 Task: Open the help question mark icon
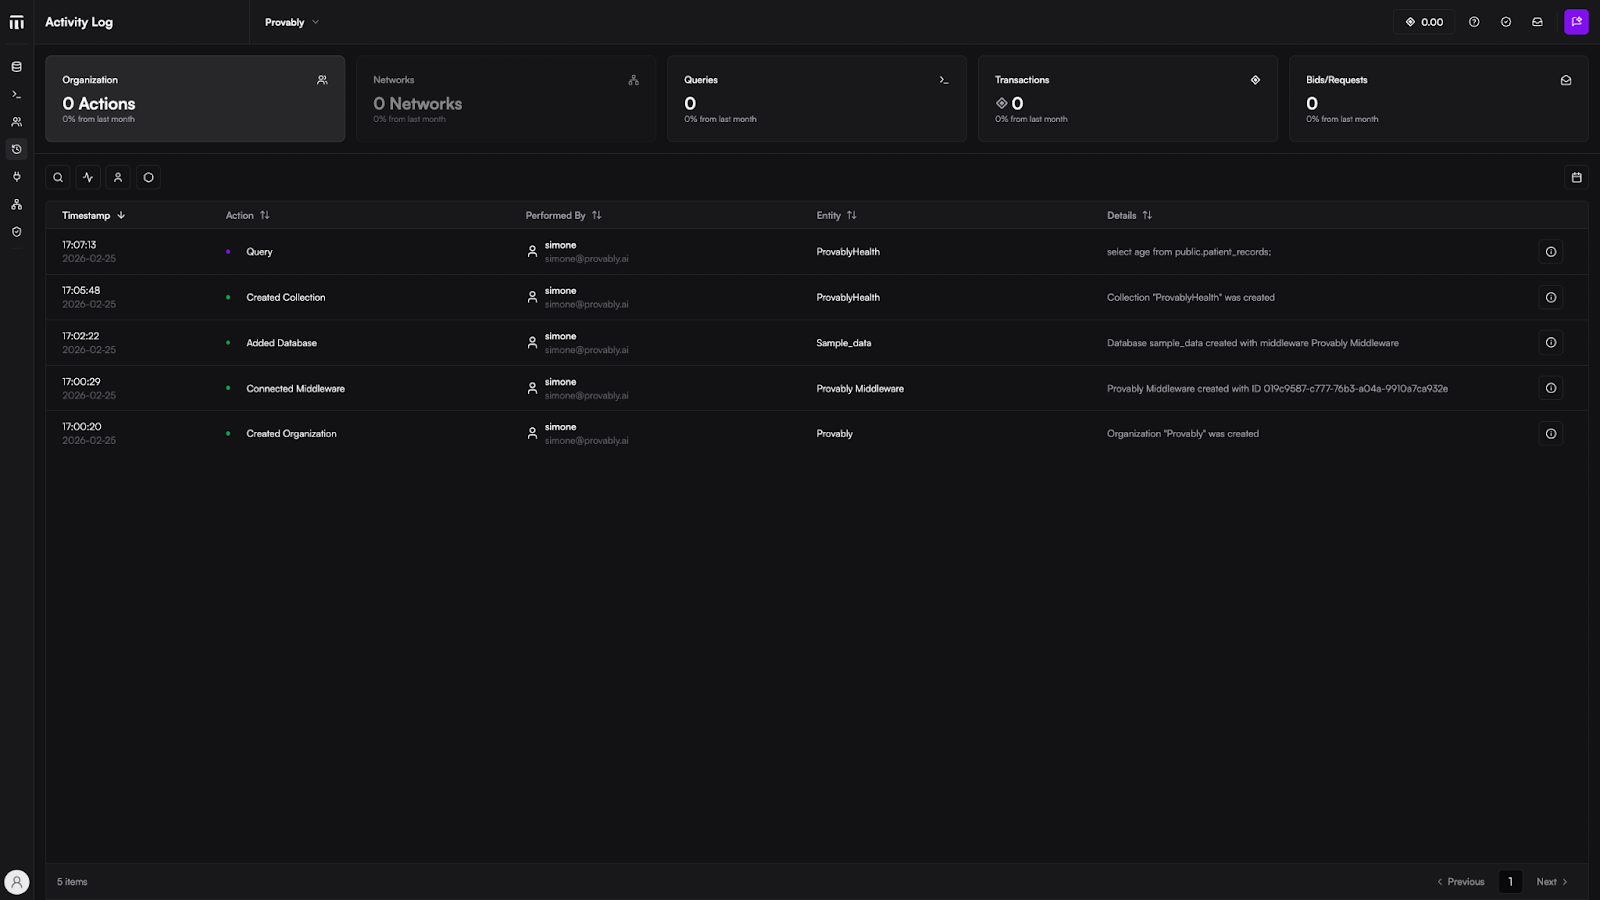1474,22
